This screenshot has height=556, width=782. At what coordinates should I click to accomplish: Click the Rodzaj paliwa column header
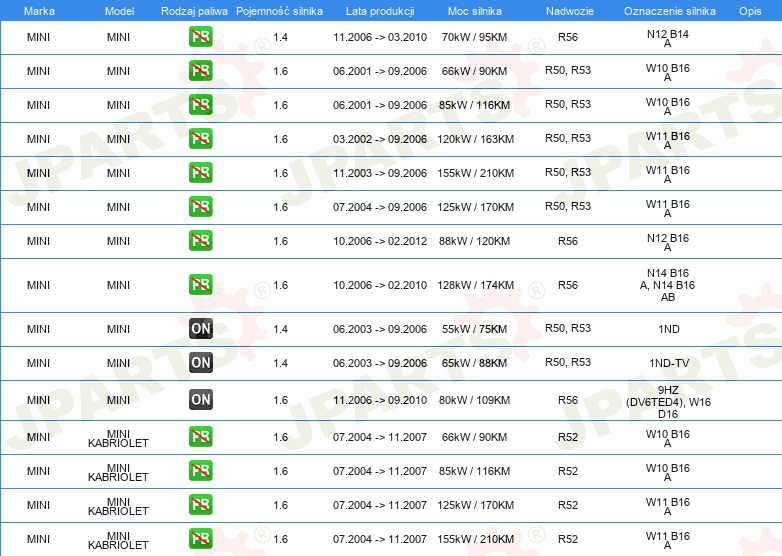pos(194,11)
